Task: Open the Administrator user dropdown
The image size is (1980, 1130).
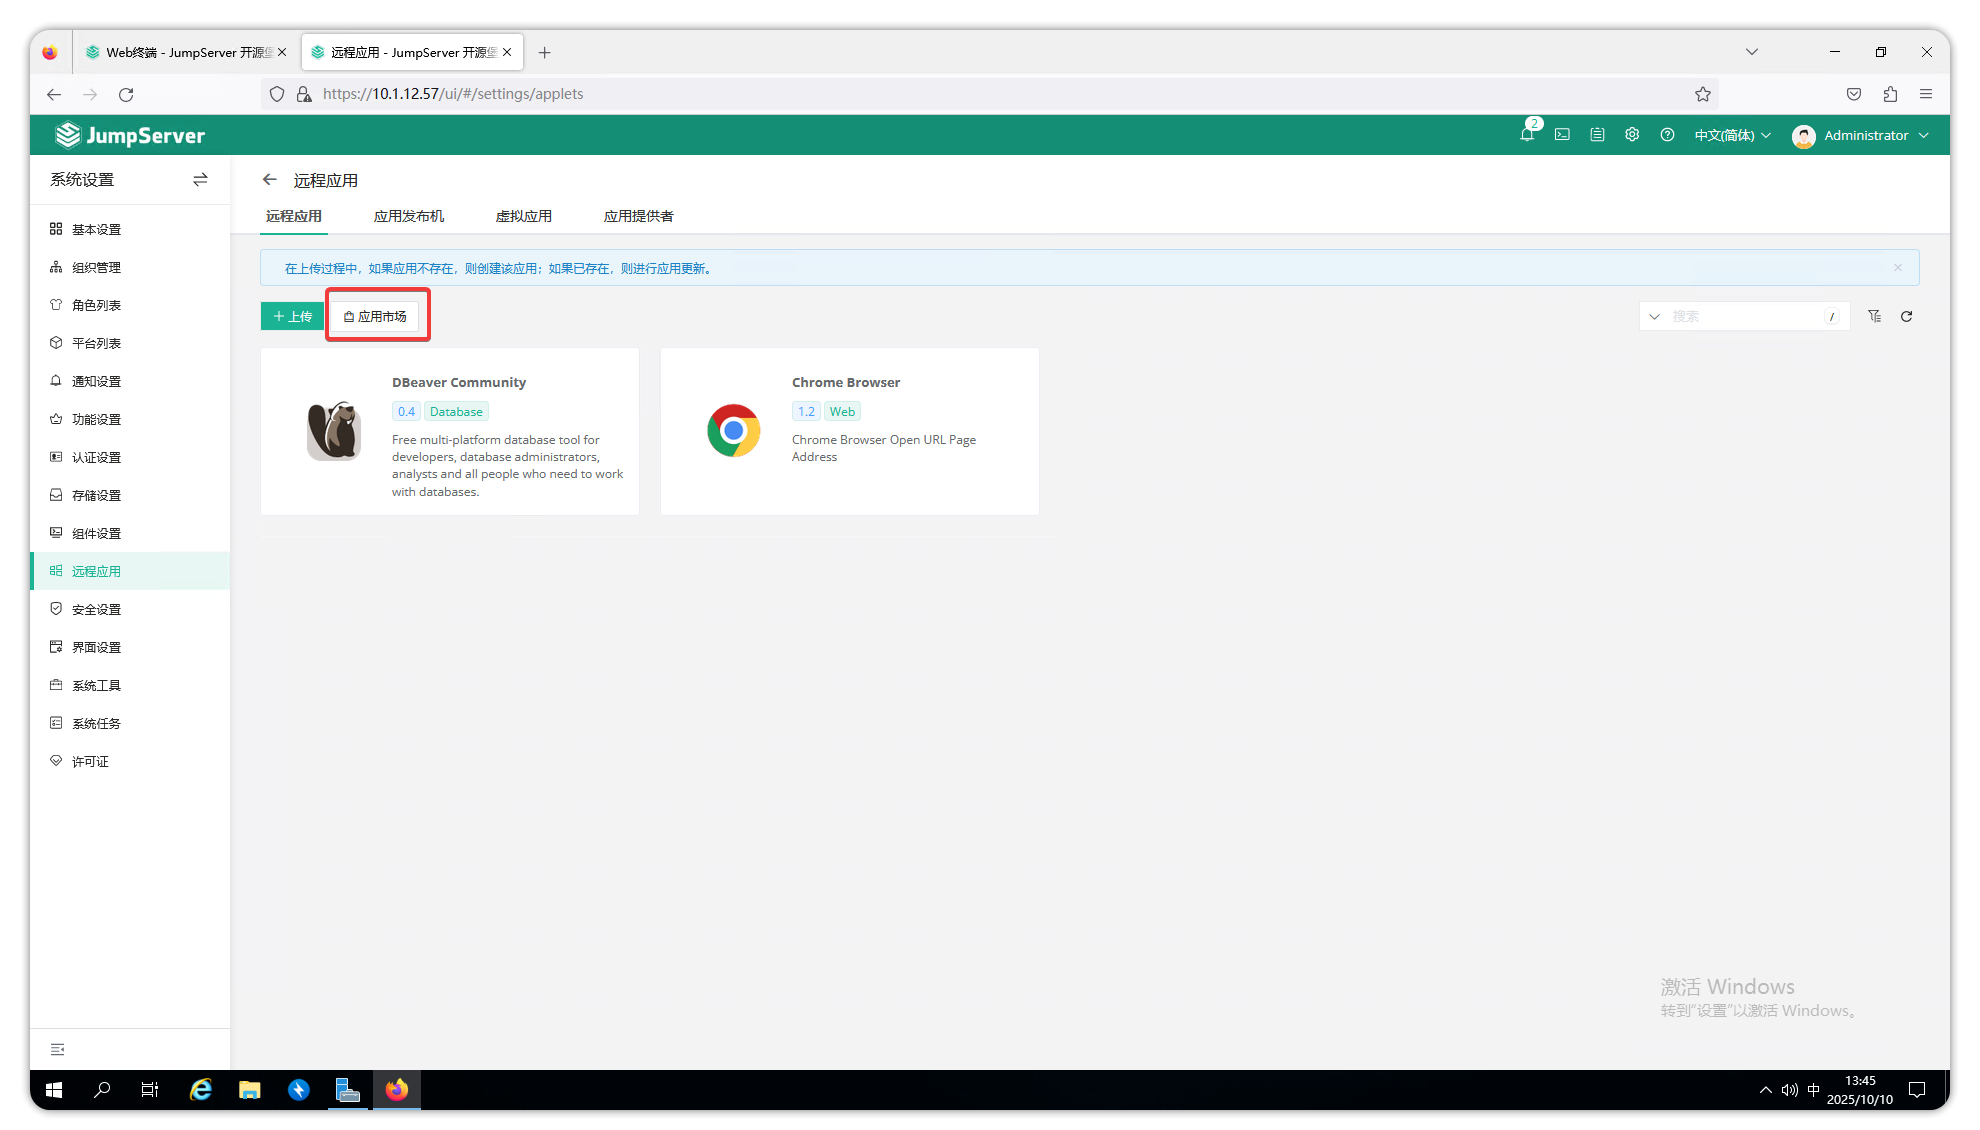Action: 1861,135
